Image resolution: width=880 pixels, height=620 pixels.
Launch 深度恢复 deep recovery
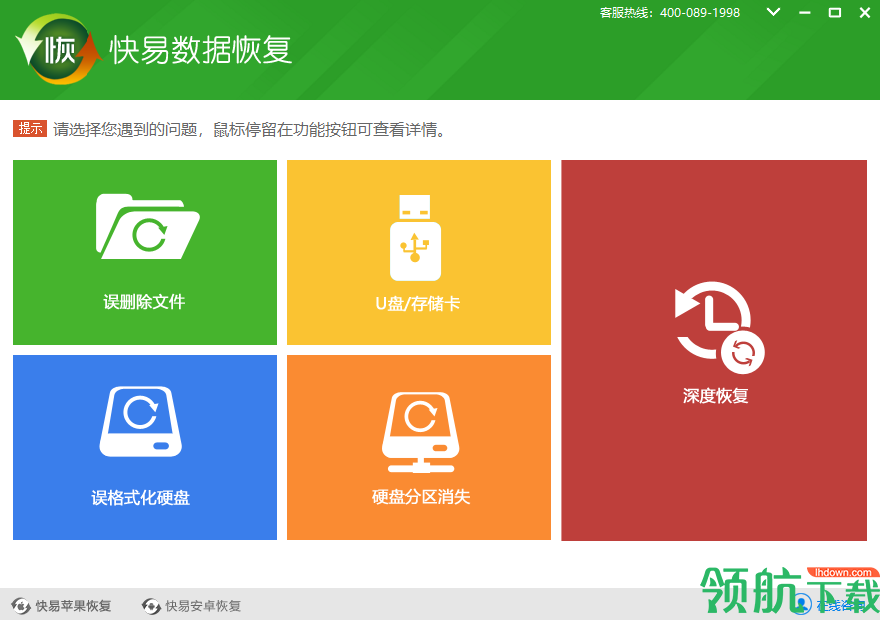click(x=715, y=350)
